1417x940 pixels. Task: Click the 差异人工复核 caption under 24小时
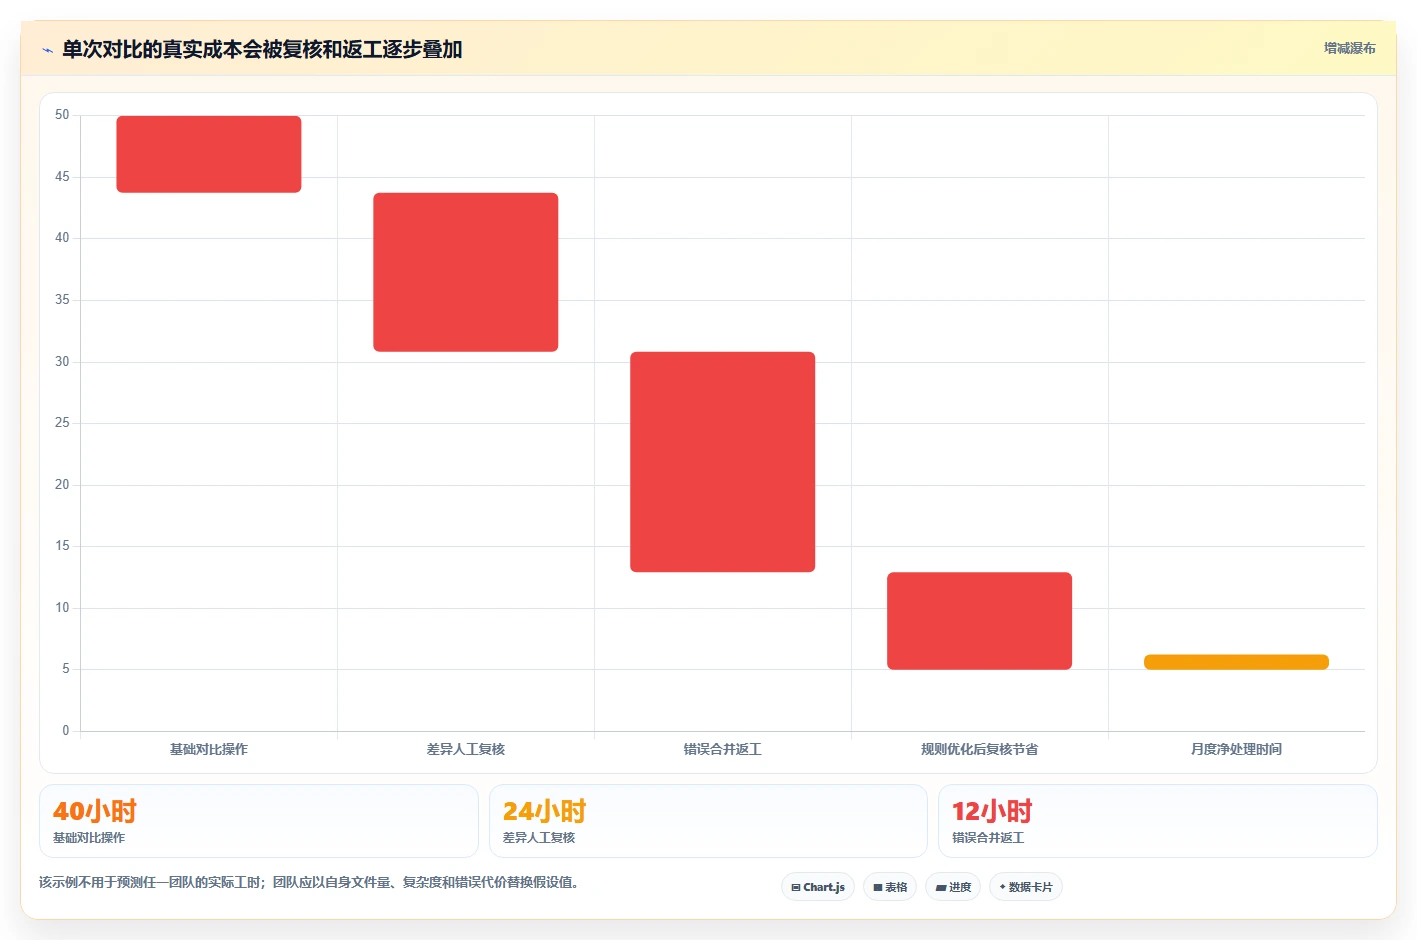(x=539, y=838)
